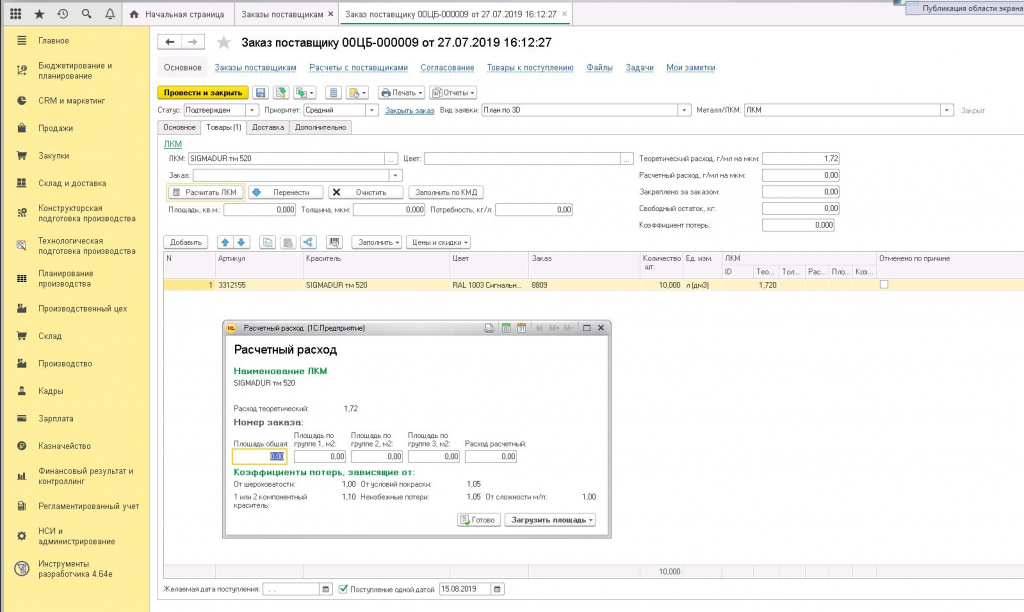Show history clock icon in top bar

(63, 14)
